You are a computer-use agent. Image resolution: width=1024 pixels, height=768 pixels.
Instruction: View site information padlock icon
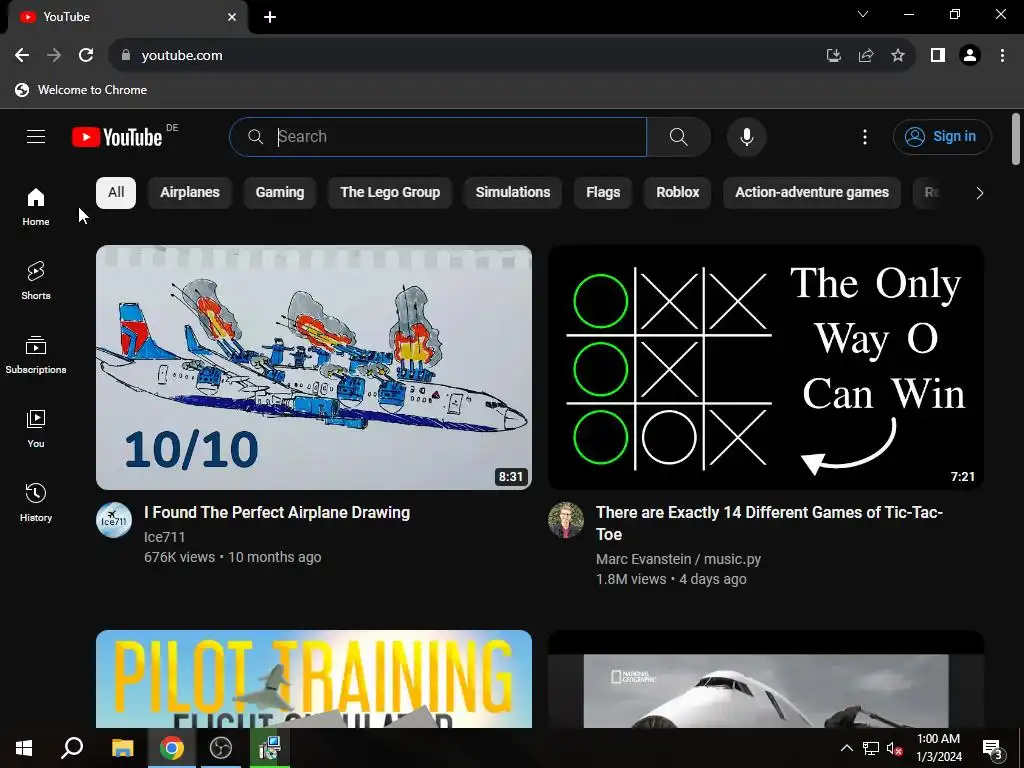tap(126, 56)
